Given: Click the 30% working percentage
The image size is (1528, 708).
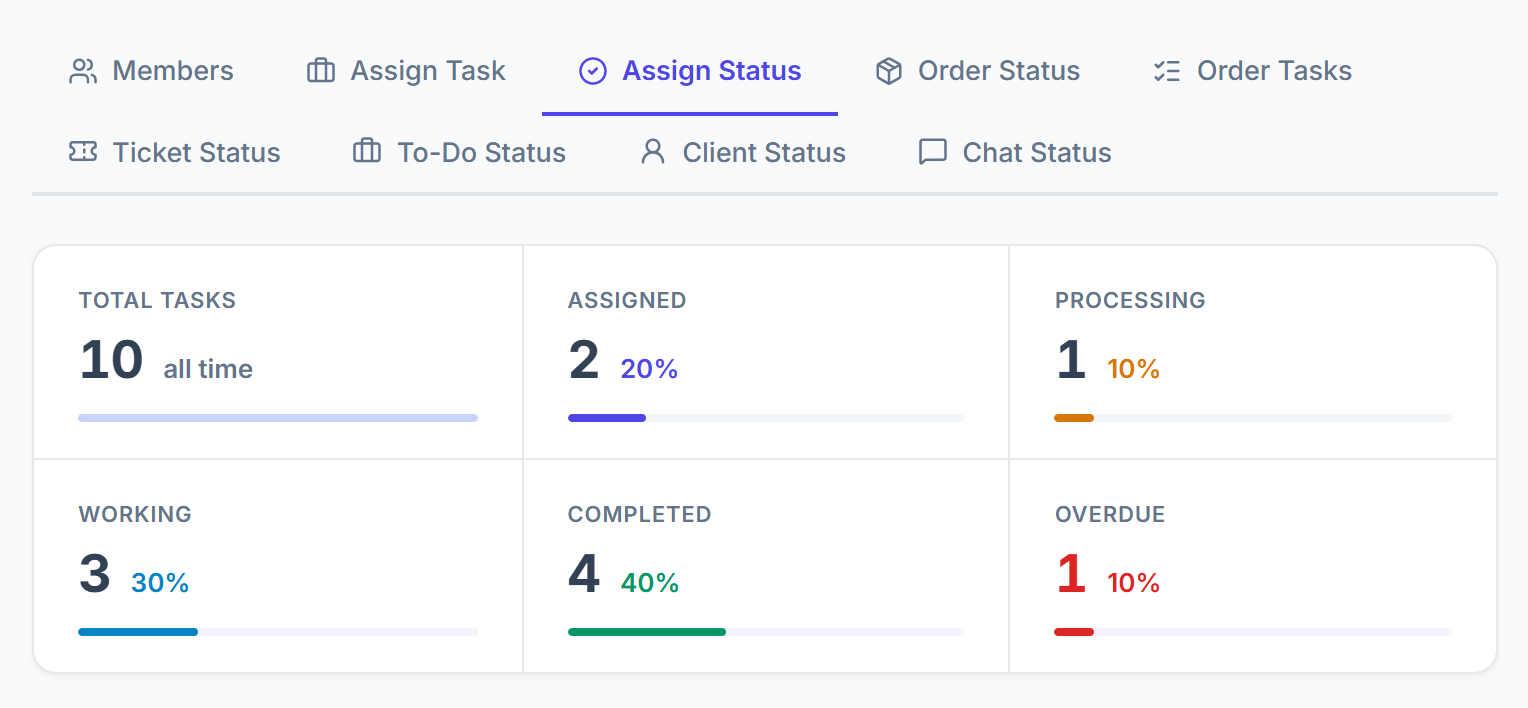Looking at the screenshot, I should 160,582.
